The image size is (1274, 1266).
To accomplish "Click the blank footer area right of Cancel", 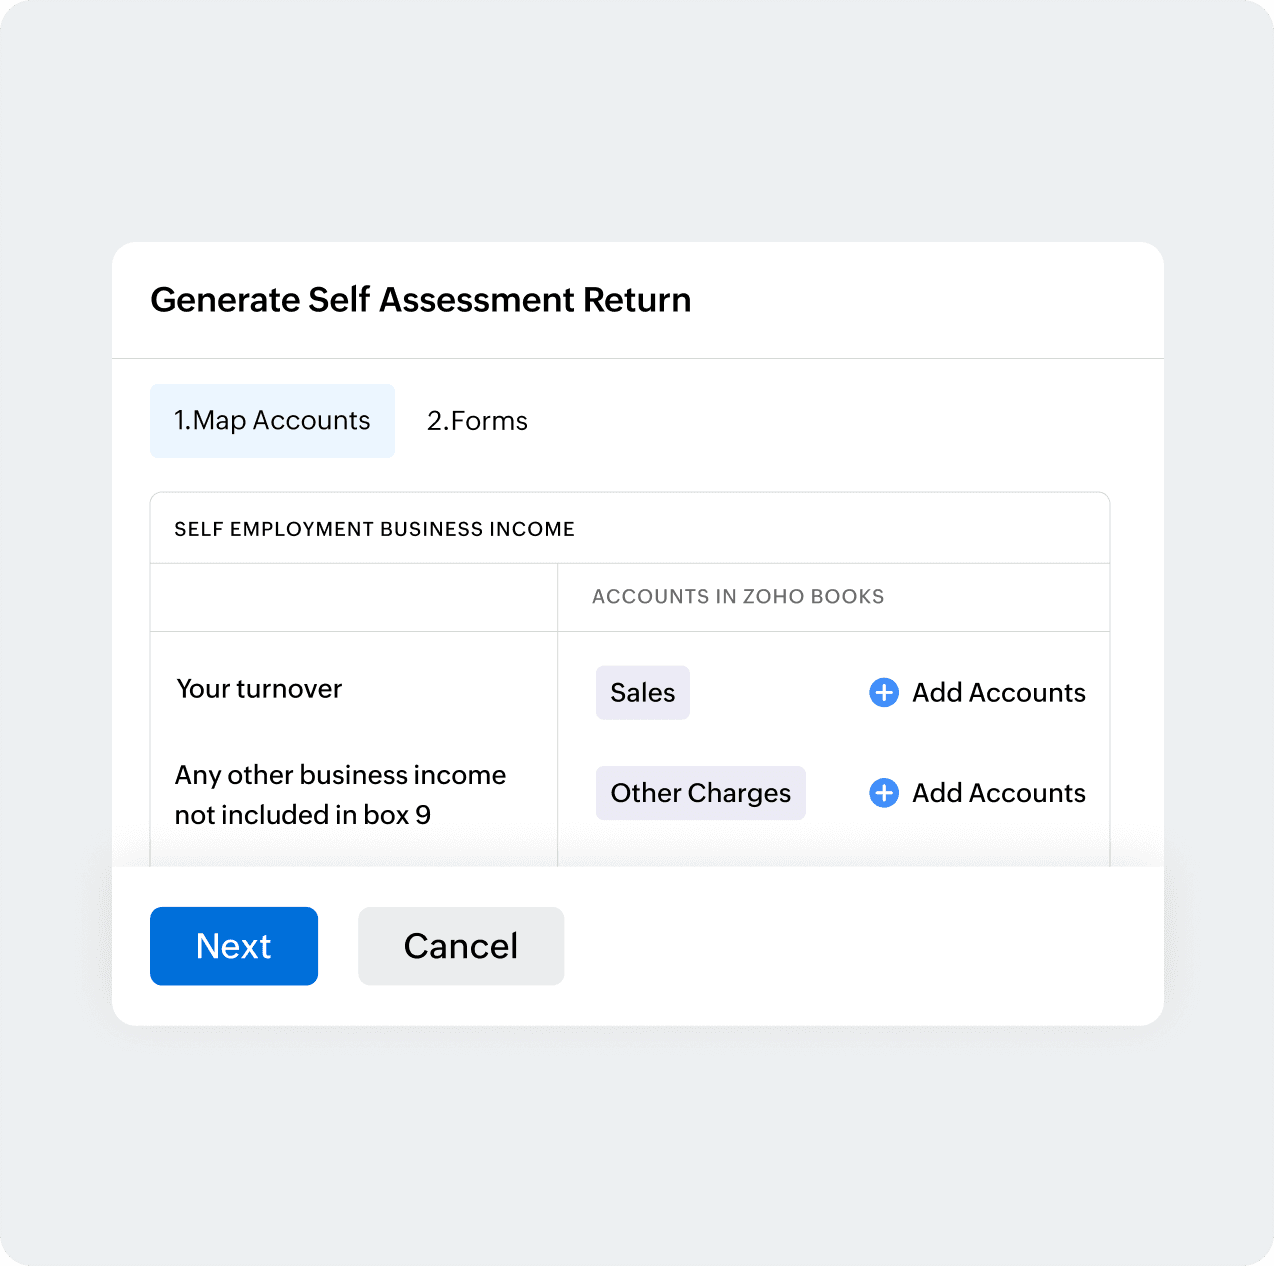I will [860, 946].
